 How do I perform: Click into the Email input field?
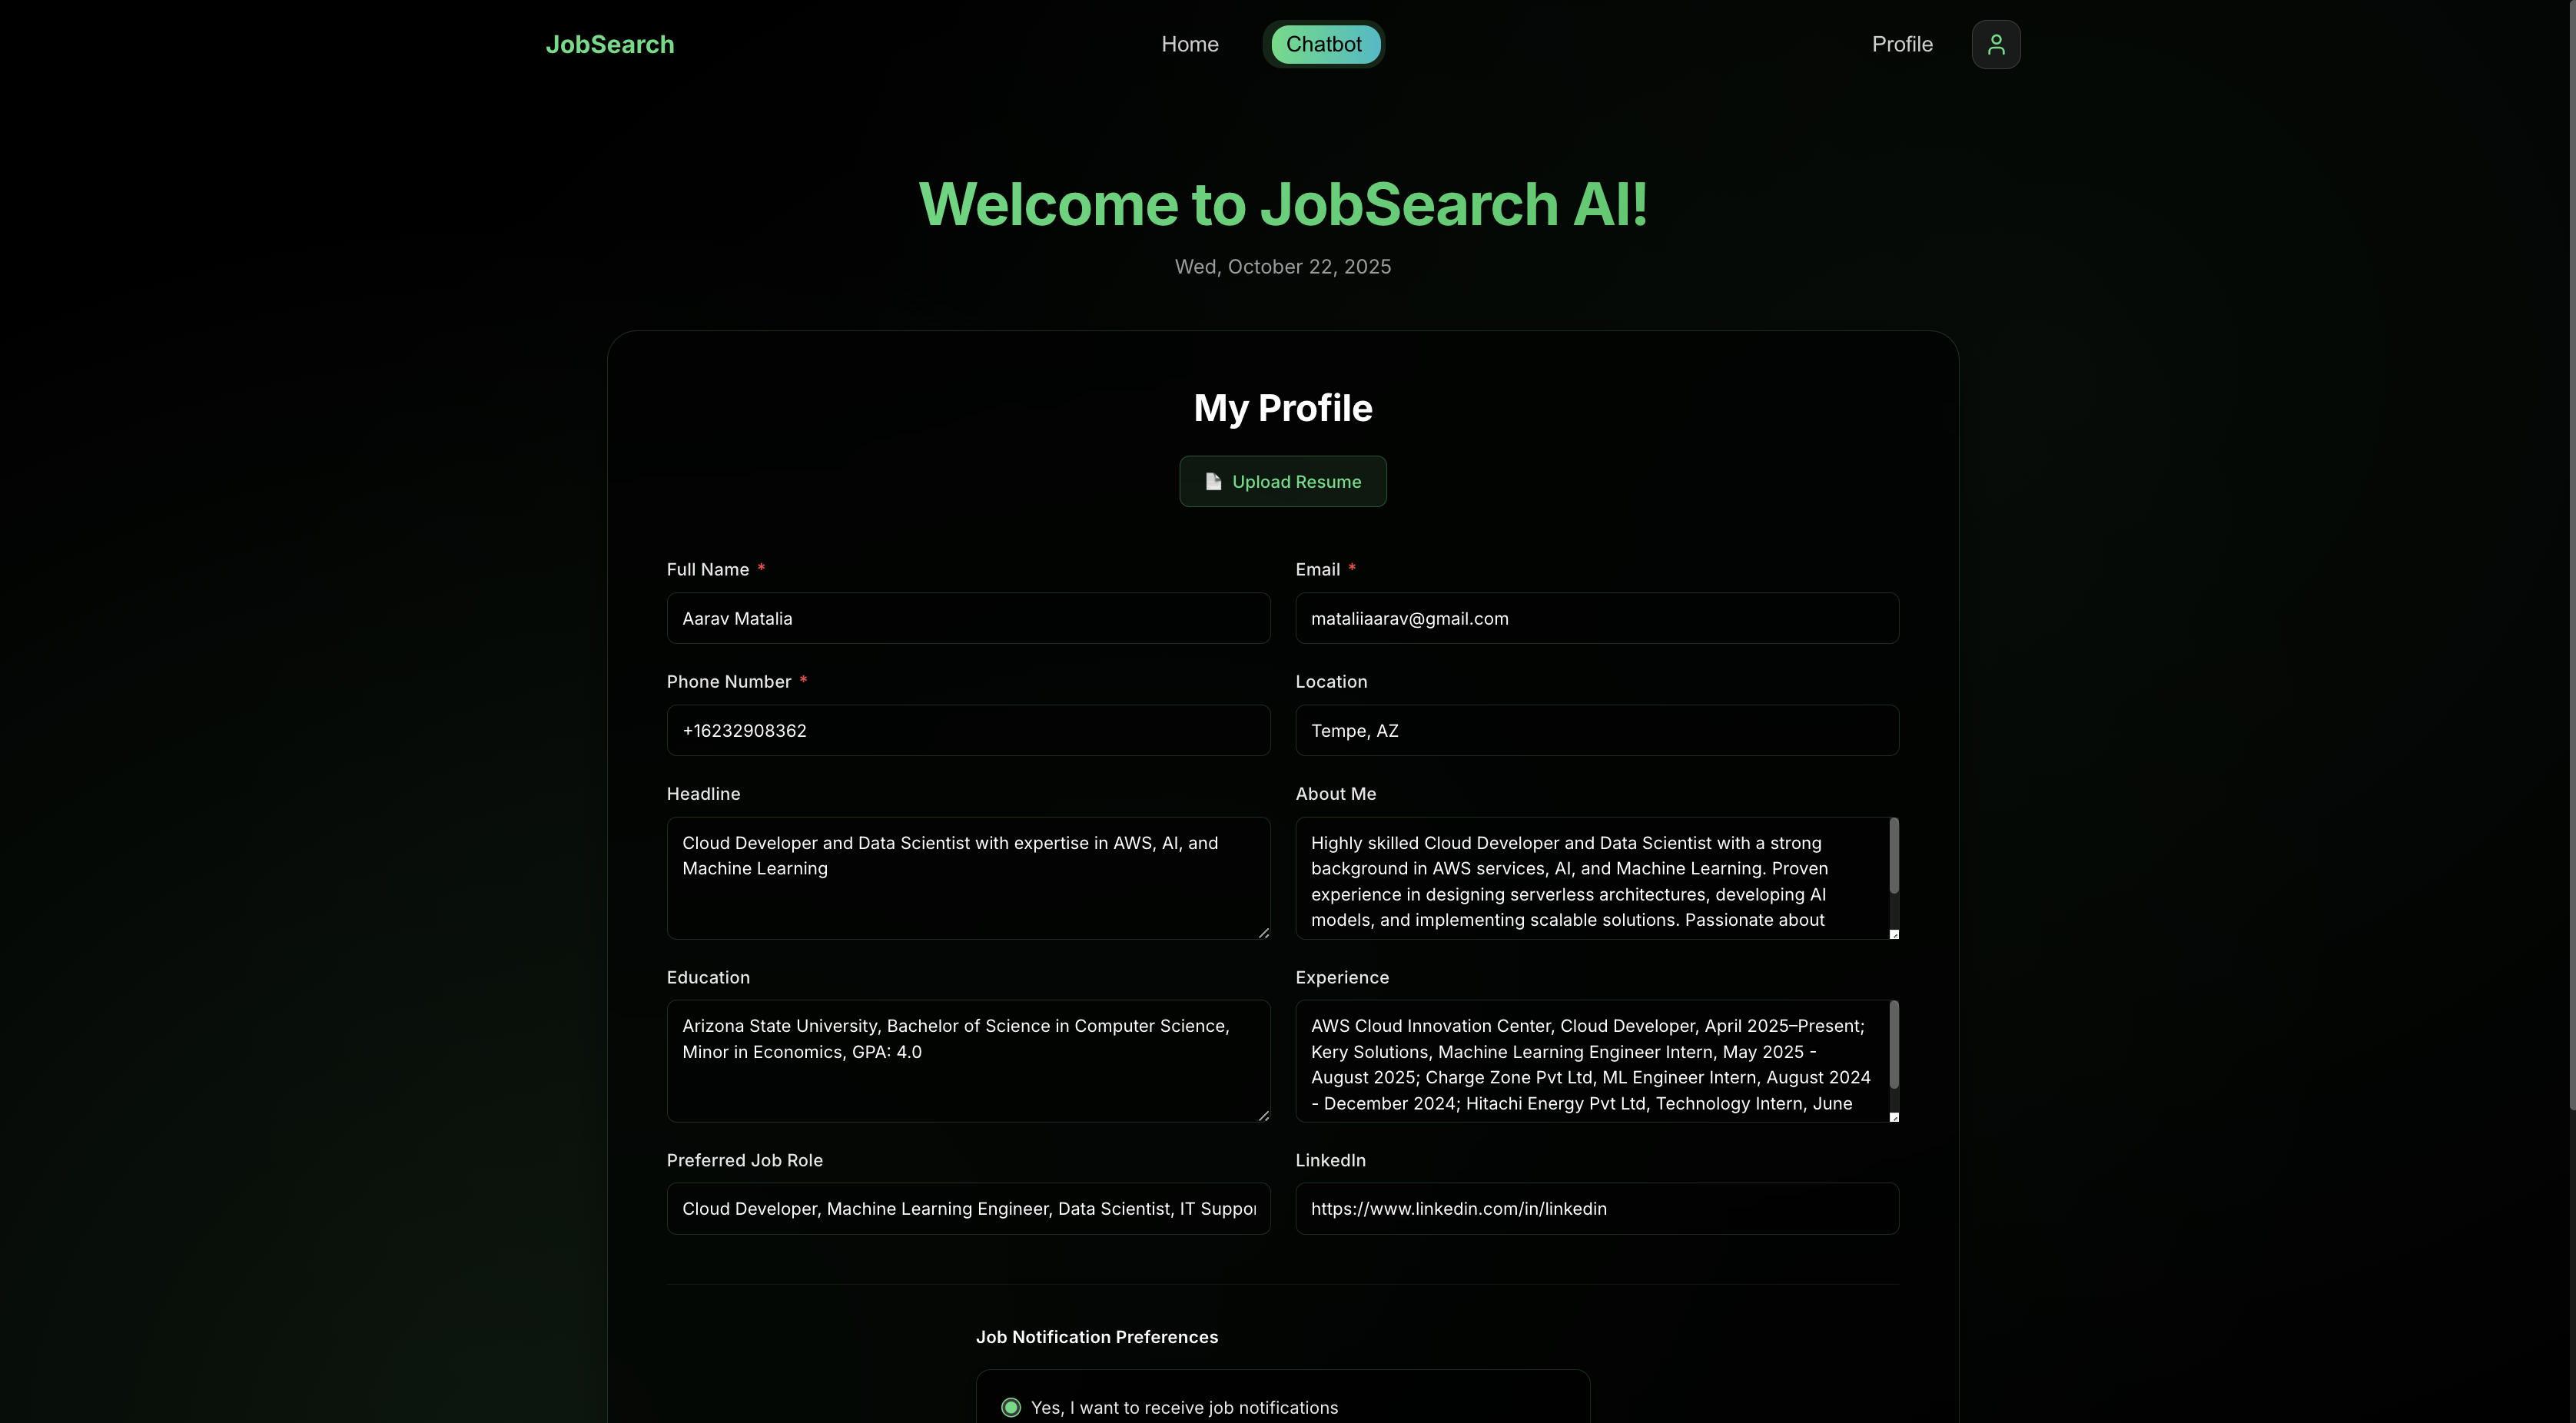(1596, 618)
